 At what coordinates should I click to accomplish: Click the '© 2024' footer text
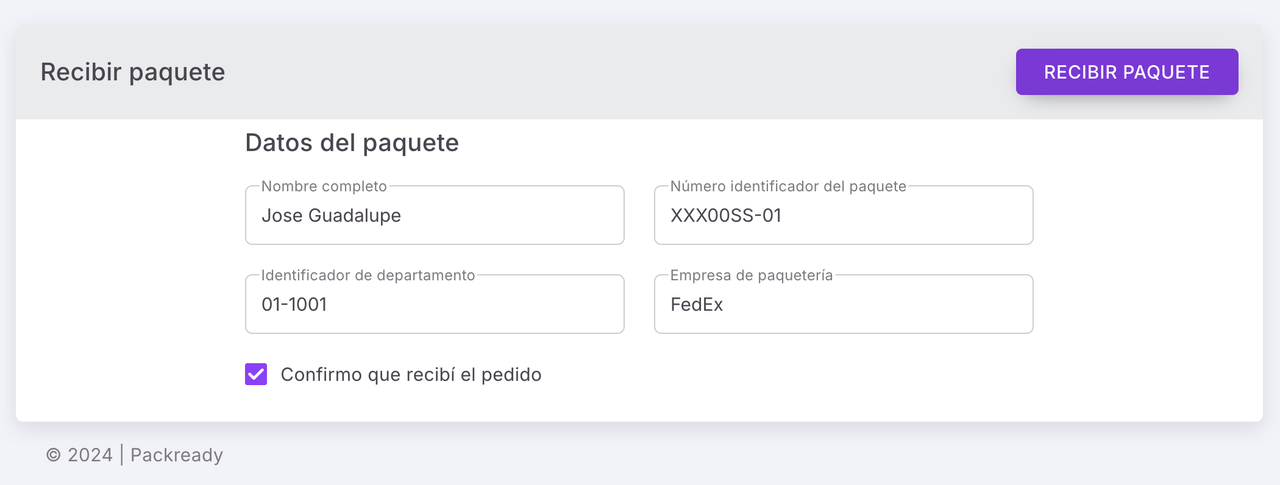[79, 455]
